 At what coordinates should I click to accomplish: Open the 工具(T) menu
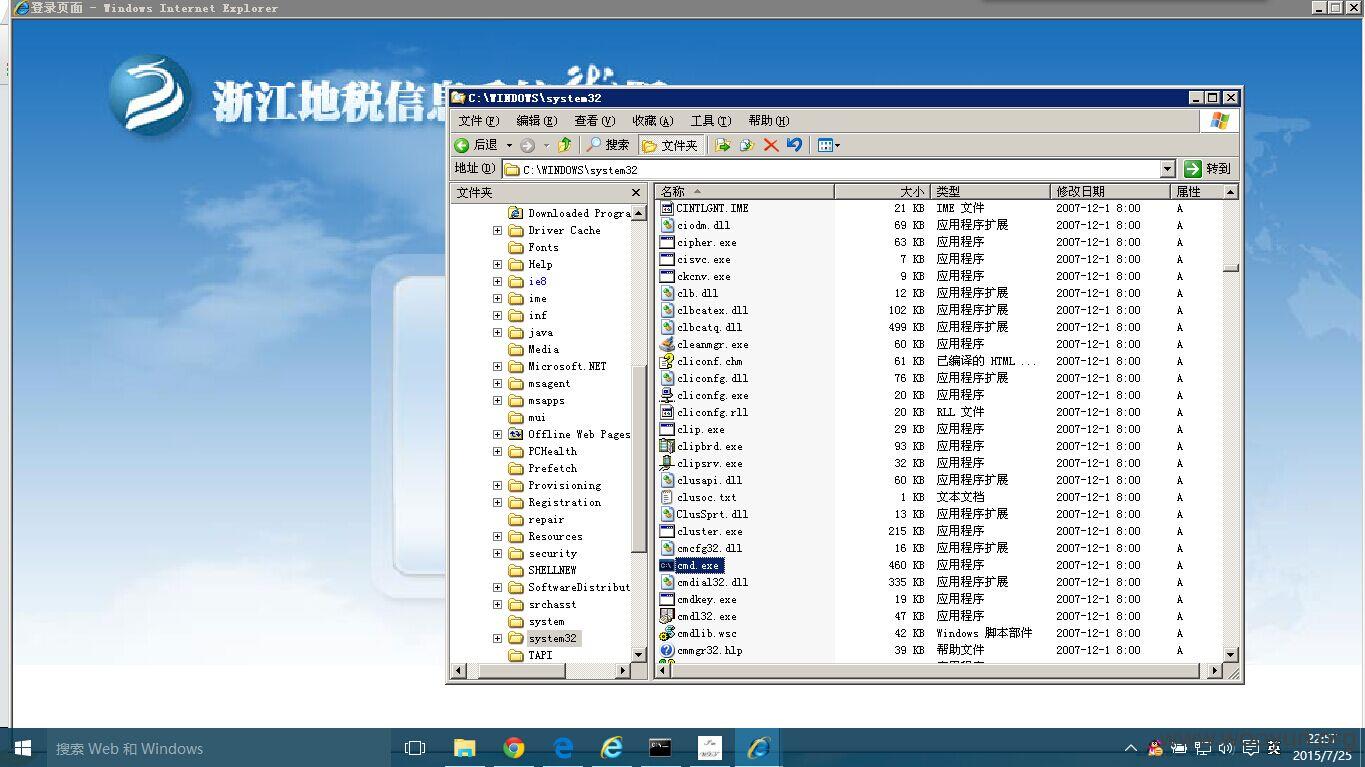pos(711,121)
